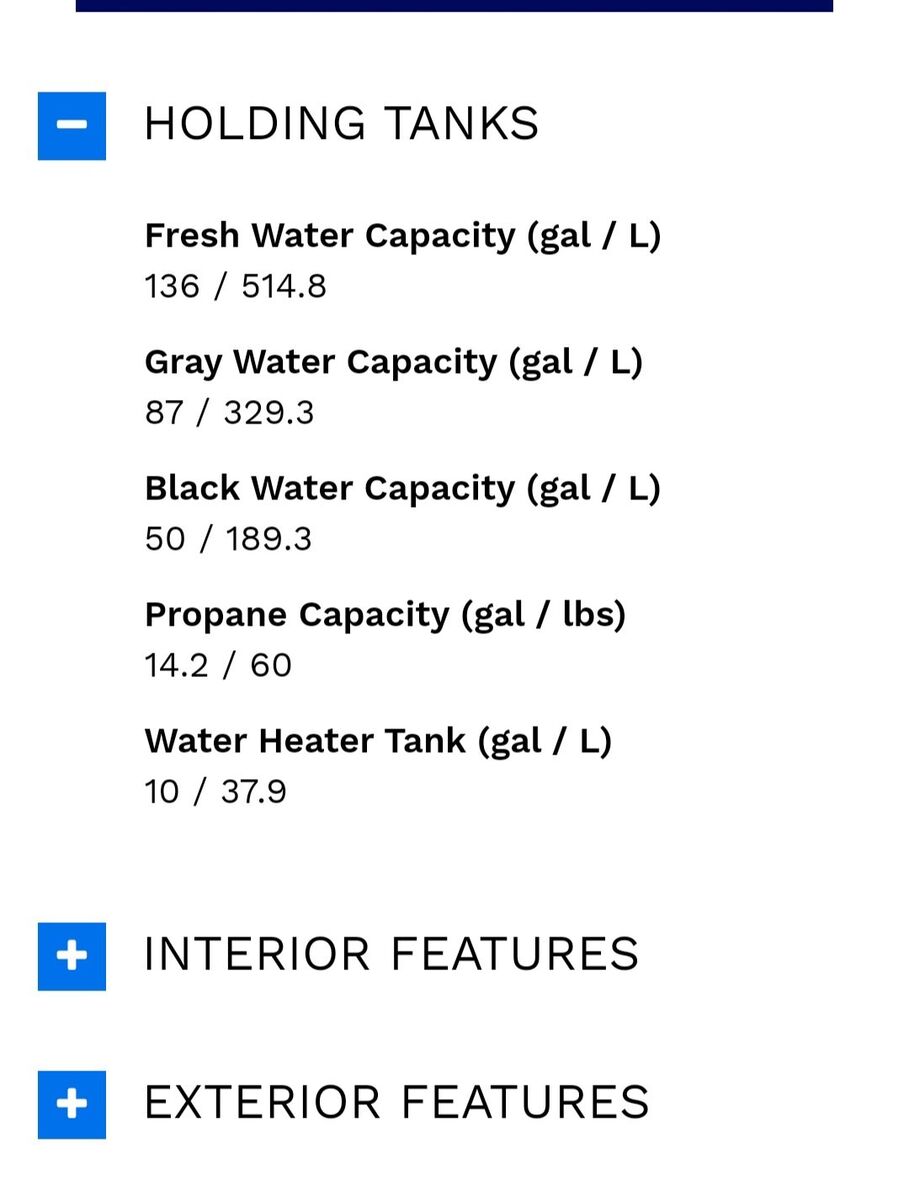Collapse Holding Tanks with the minus icon
909x1200 pixels.
click(72, 126)
